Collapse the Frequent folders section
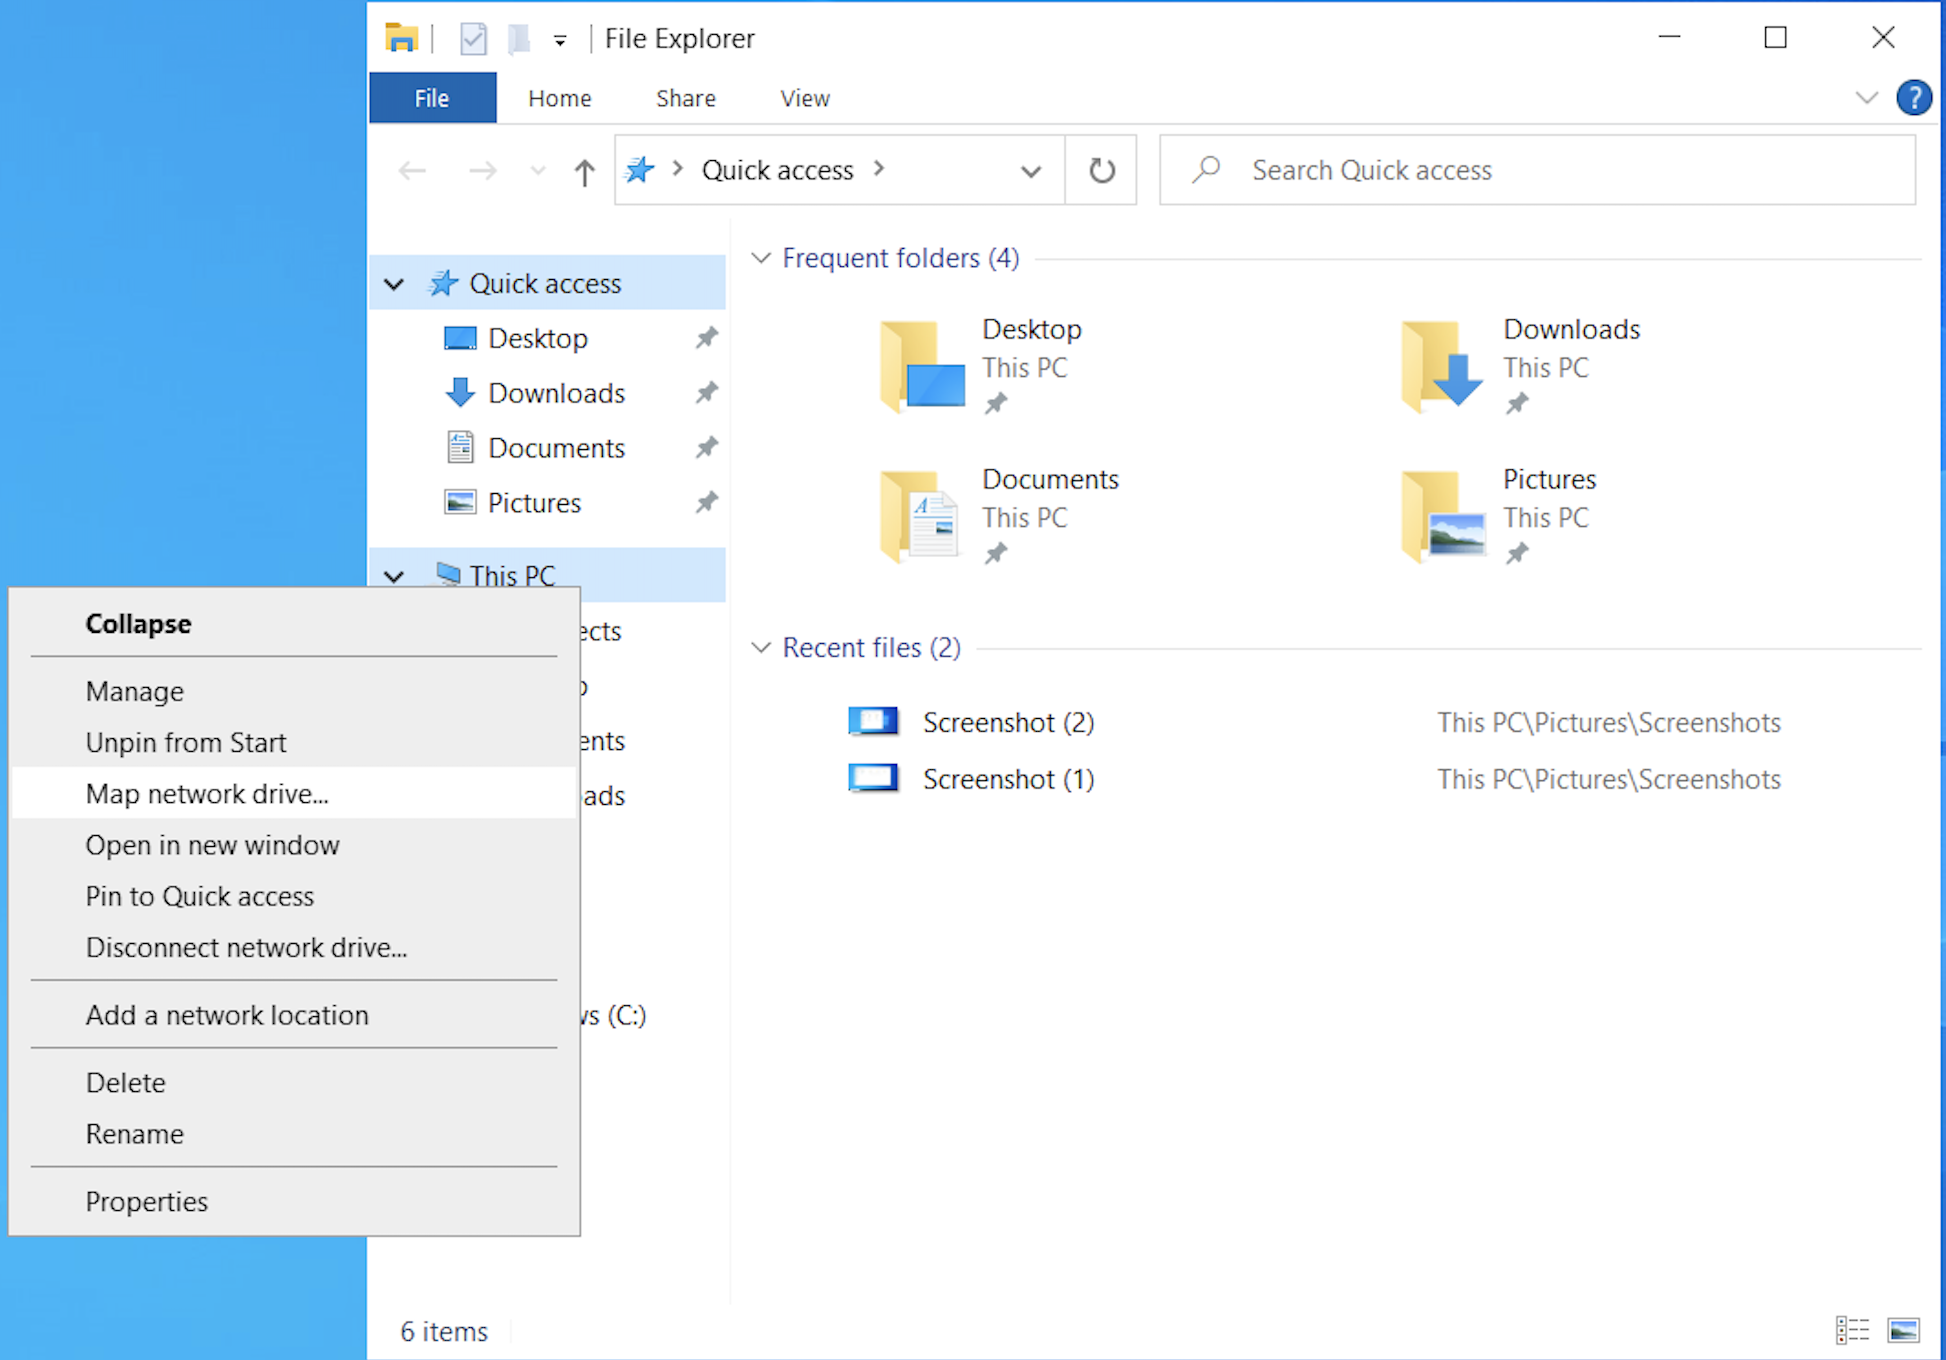 [761, 258]
